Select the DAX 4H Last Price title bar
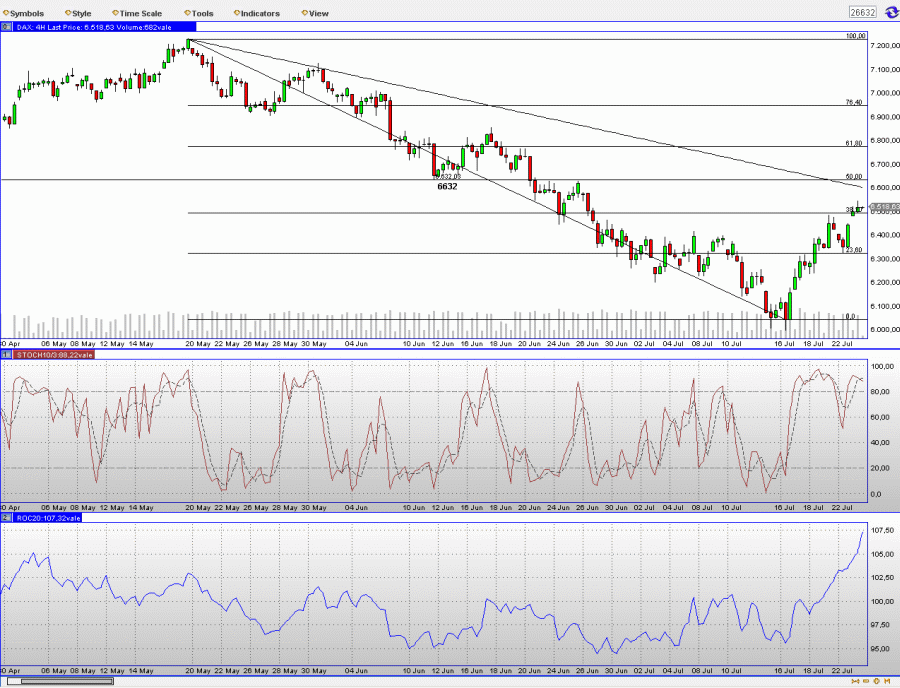Image resolution: width=900 pixels, height=688 pixels. pos(104,26)
